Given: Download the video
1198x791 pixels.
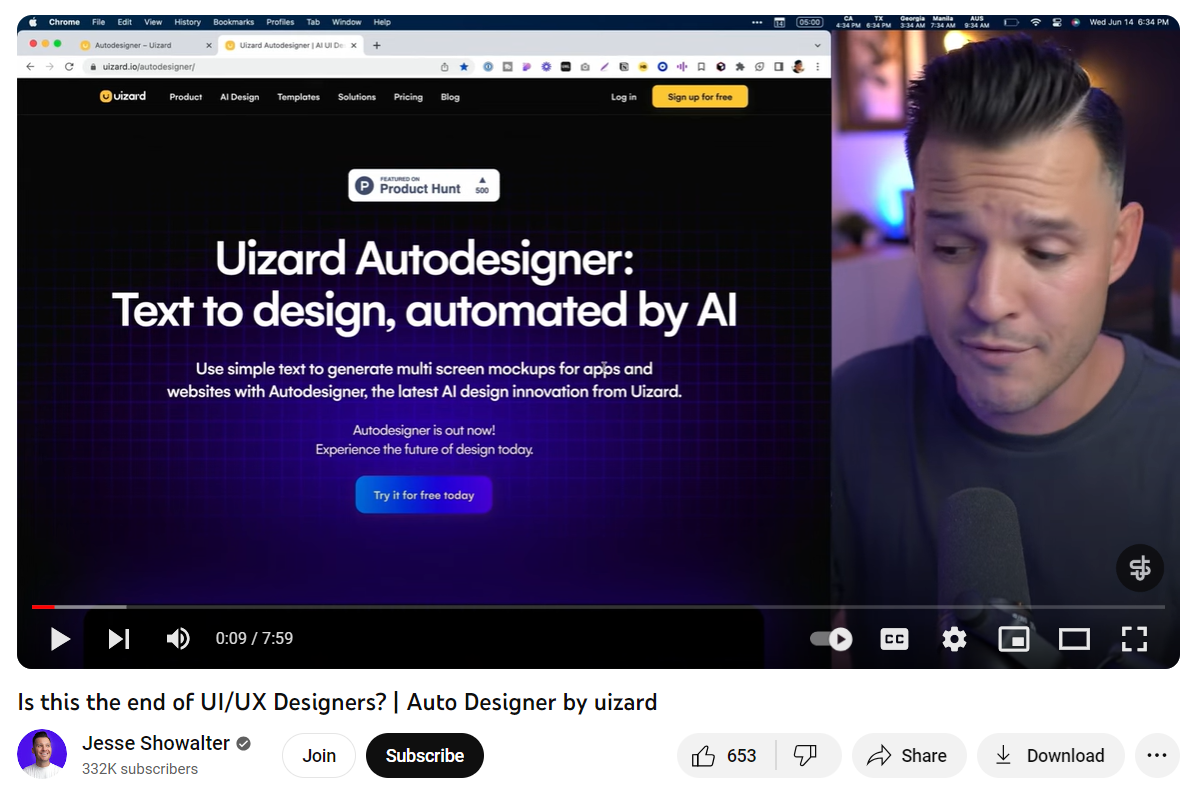Looking at the screenshot, I should 1051,756.
